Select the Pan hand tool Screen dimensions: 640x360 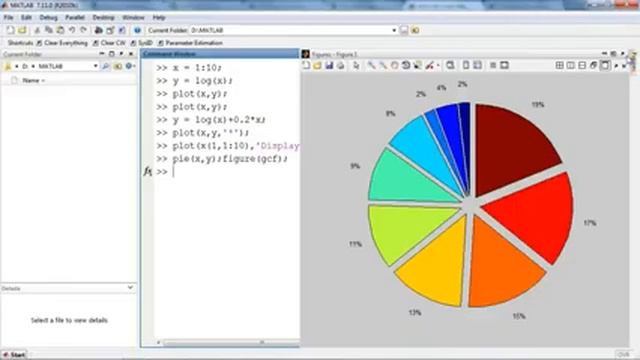click(394, 65)
